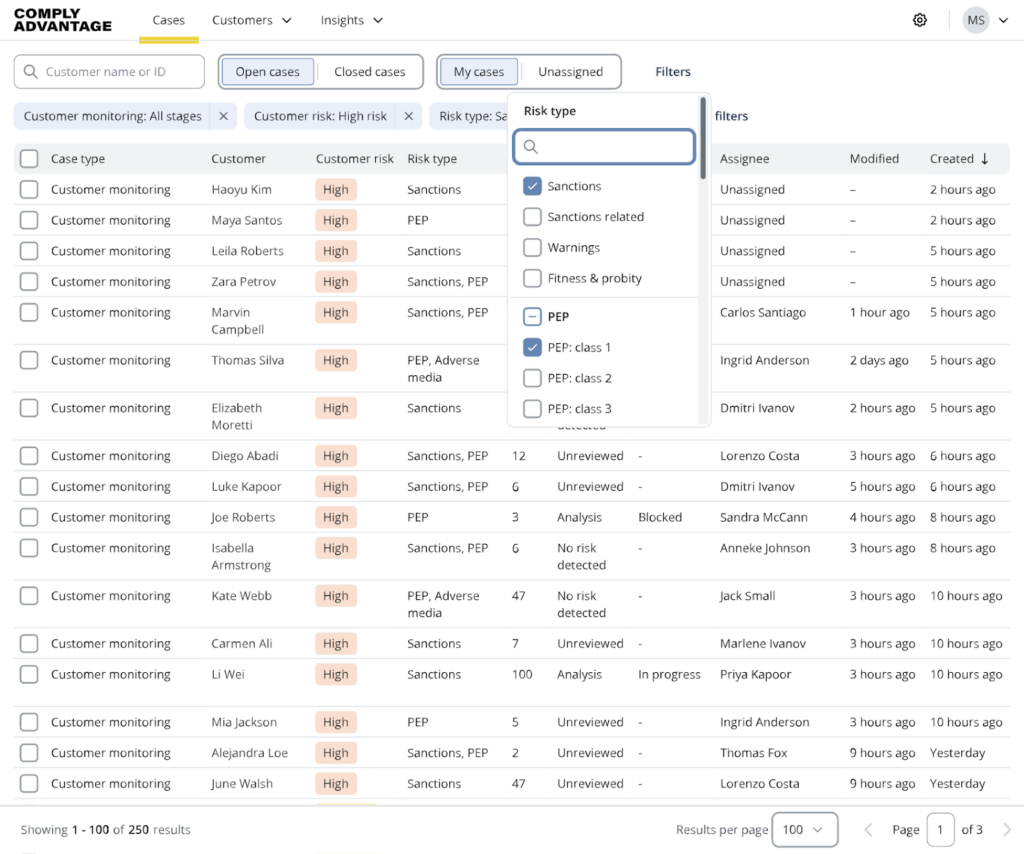1024x854 pixels.
Task: Open the settings gear icon
Action: 920,20
